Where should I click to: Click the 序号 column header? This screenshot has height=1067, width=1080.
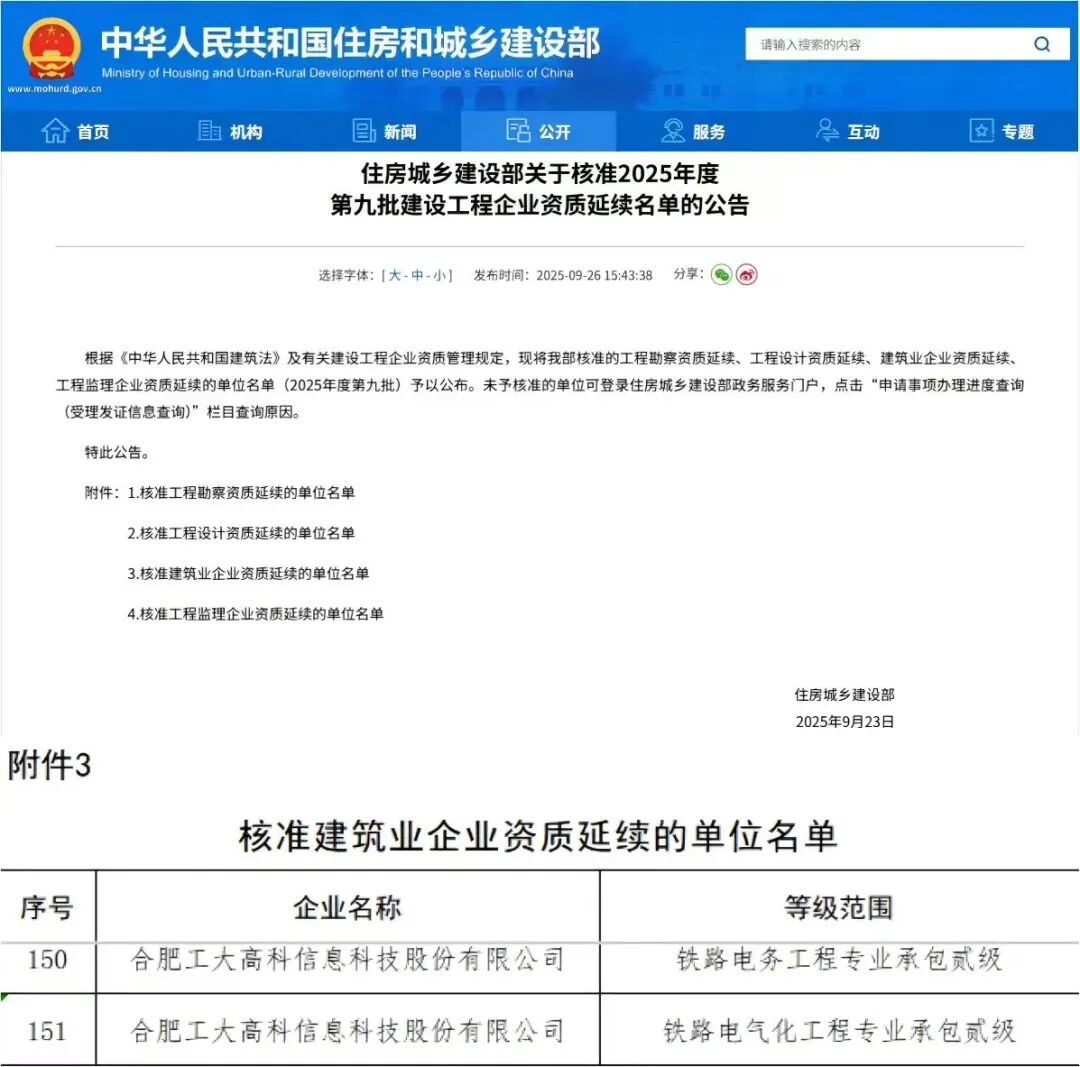click(x=47, y=907)
